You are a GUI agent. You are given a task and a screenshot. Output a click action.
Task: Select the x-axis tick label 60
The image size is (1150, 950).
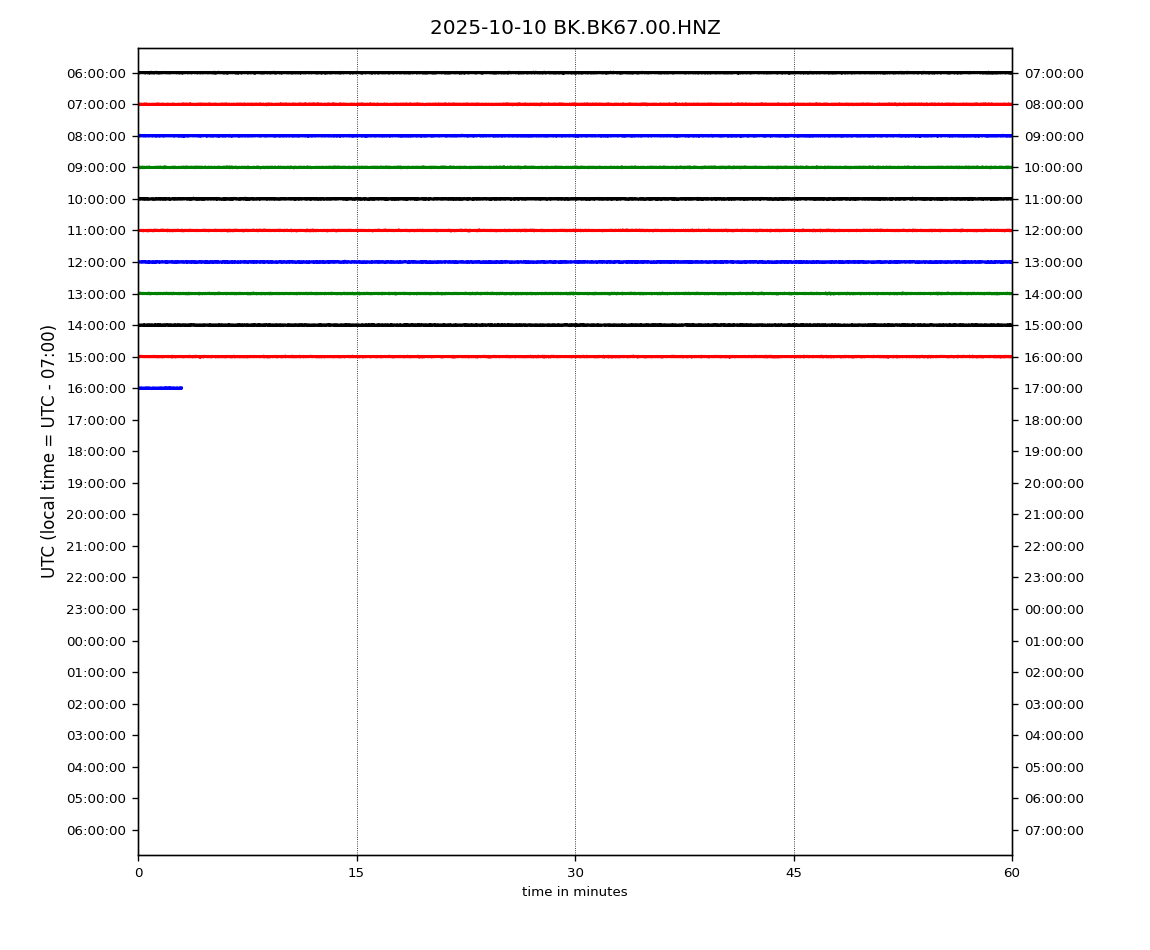pyautogui.click(x=1012, y=873)
